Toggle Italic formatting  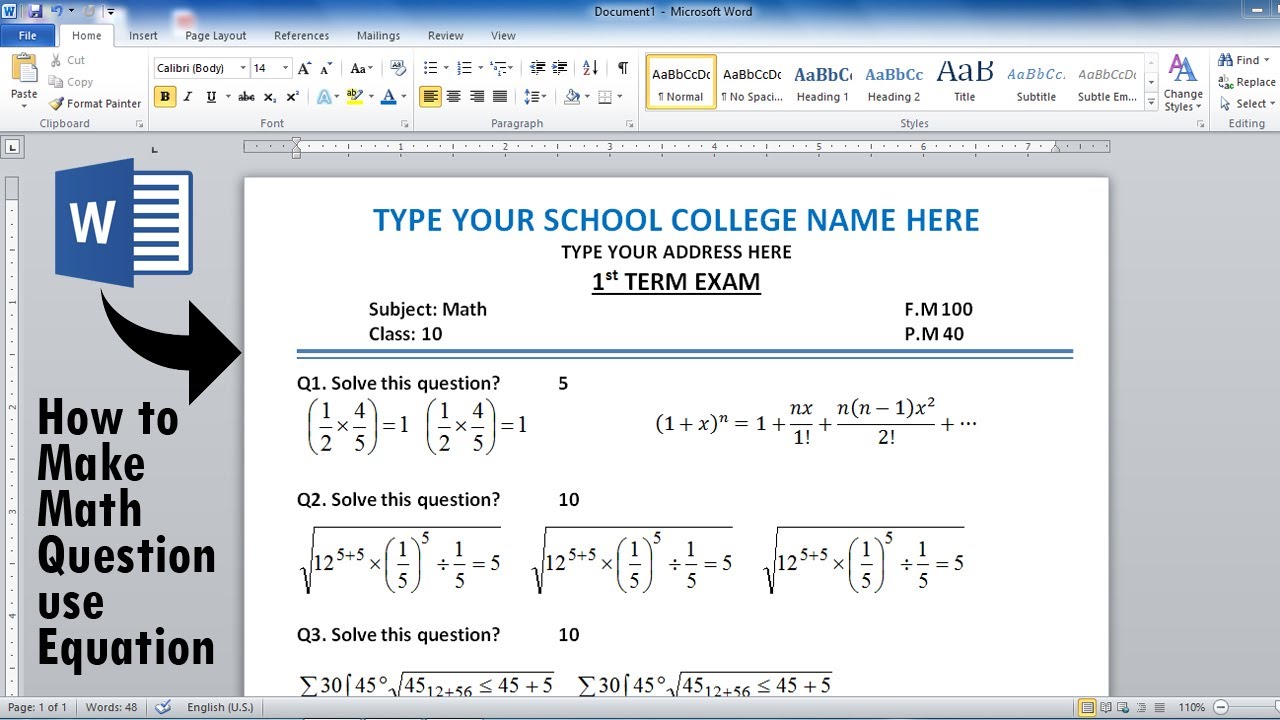188,97
